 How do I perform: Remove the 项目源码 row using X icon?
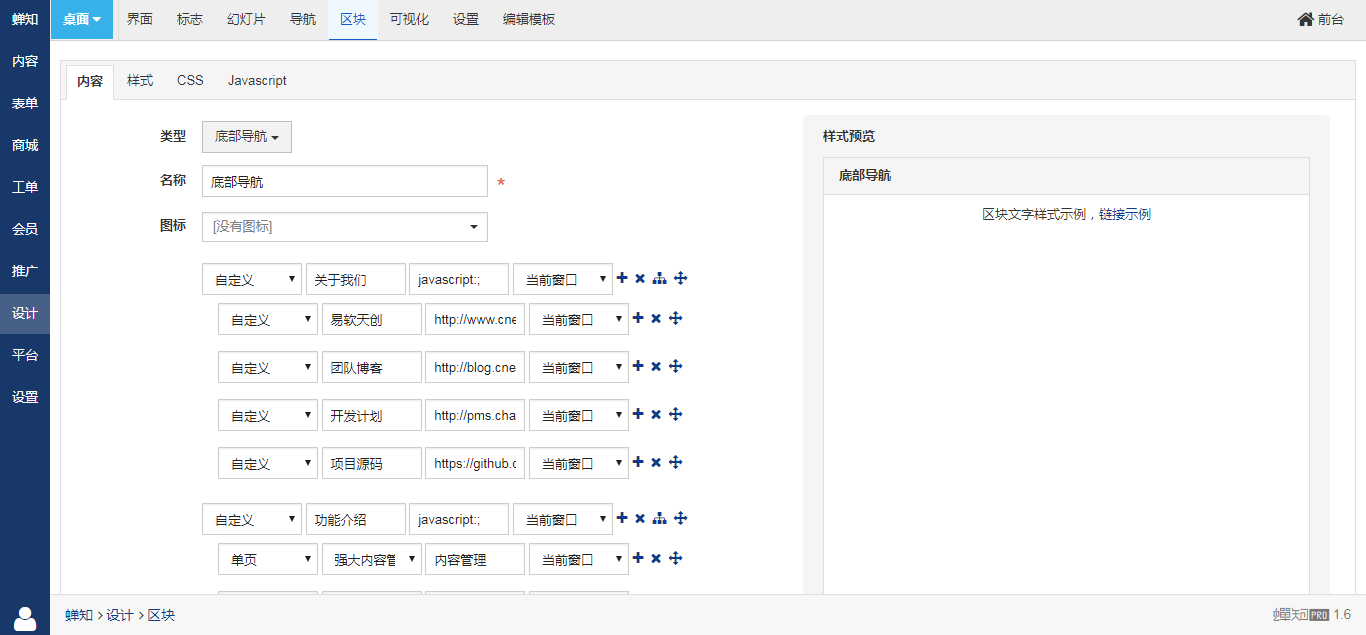656,462
